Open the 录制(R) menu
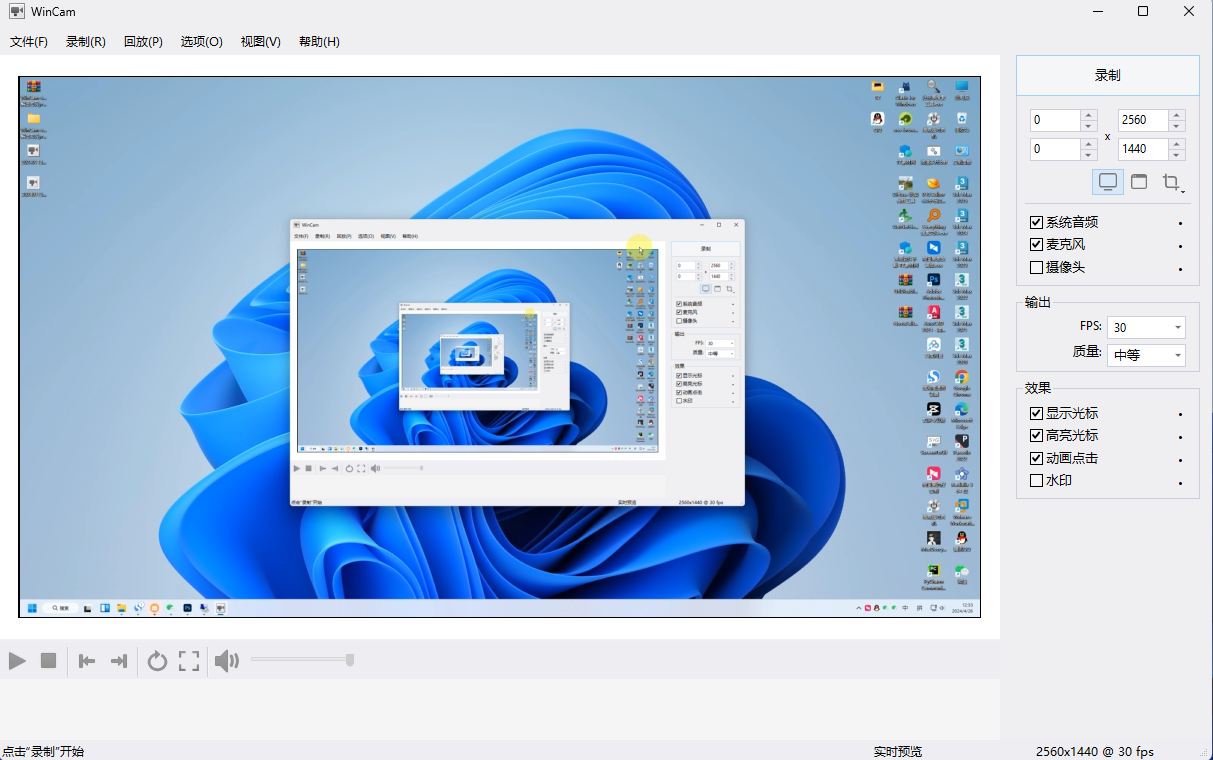The height and width of the screenshot is (760, 1213). (86, 42)
